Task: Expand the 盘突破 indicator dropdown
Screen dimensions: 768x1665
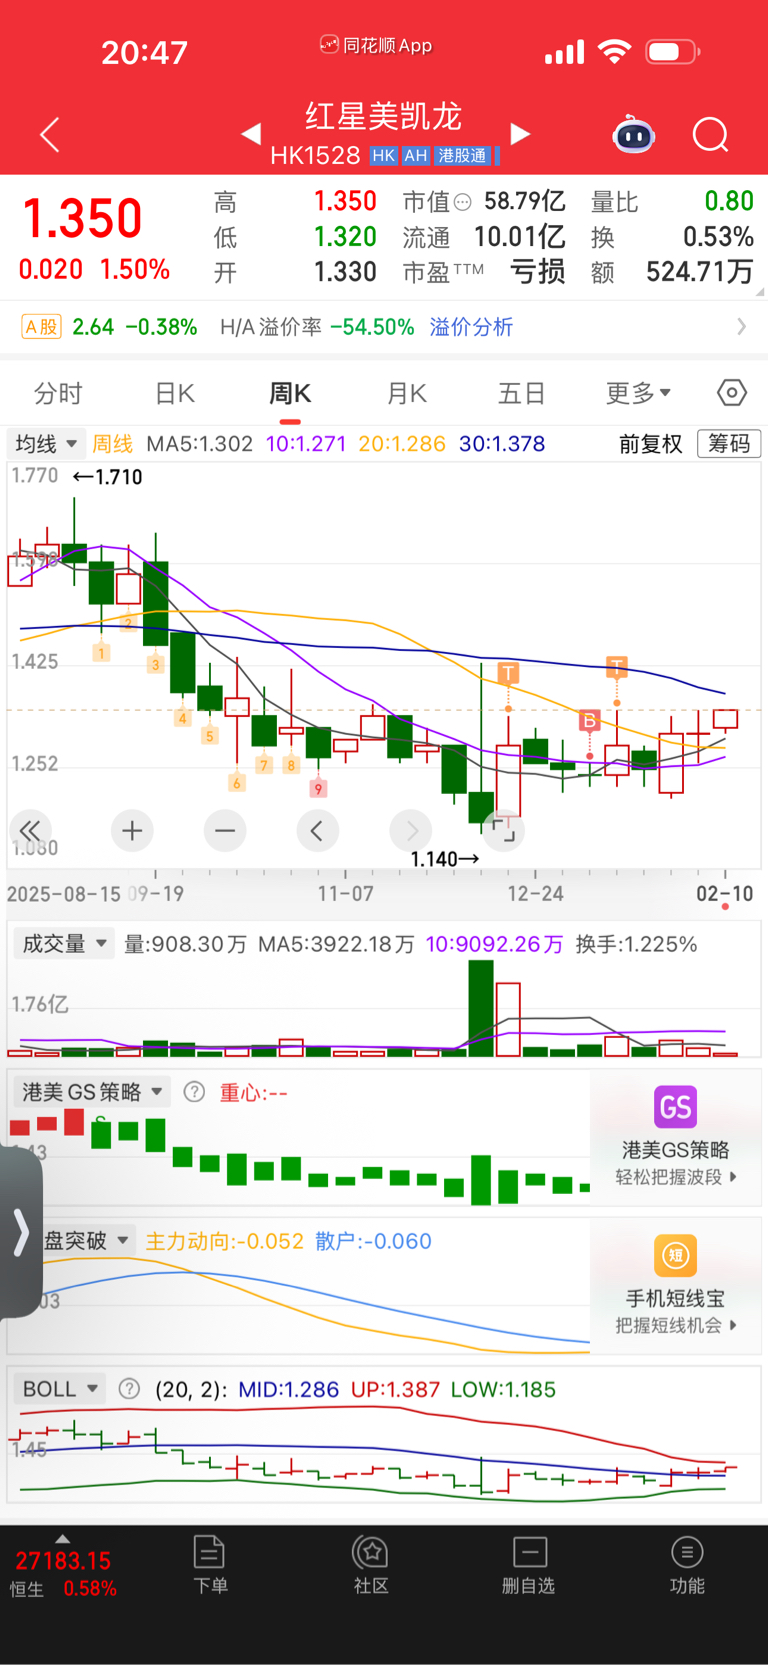Action: tap(87, 1240)
